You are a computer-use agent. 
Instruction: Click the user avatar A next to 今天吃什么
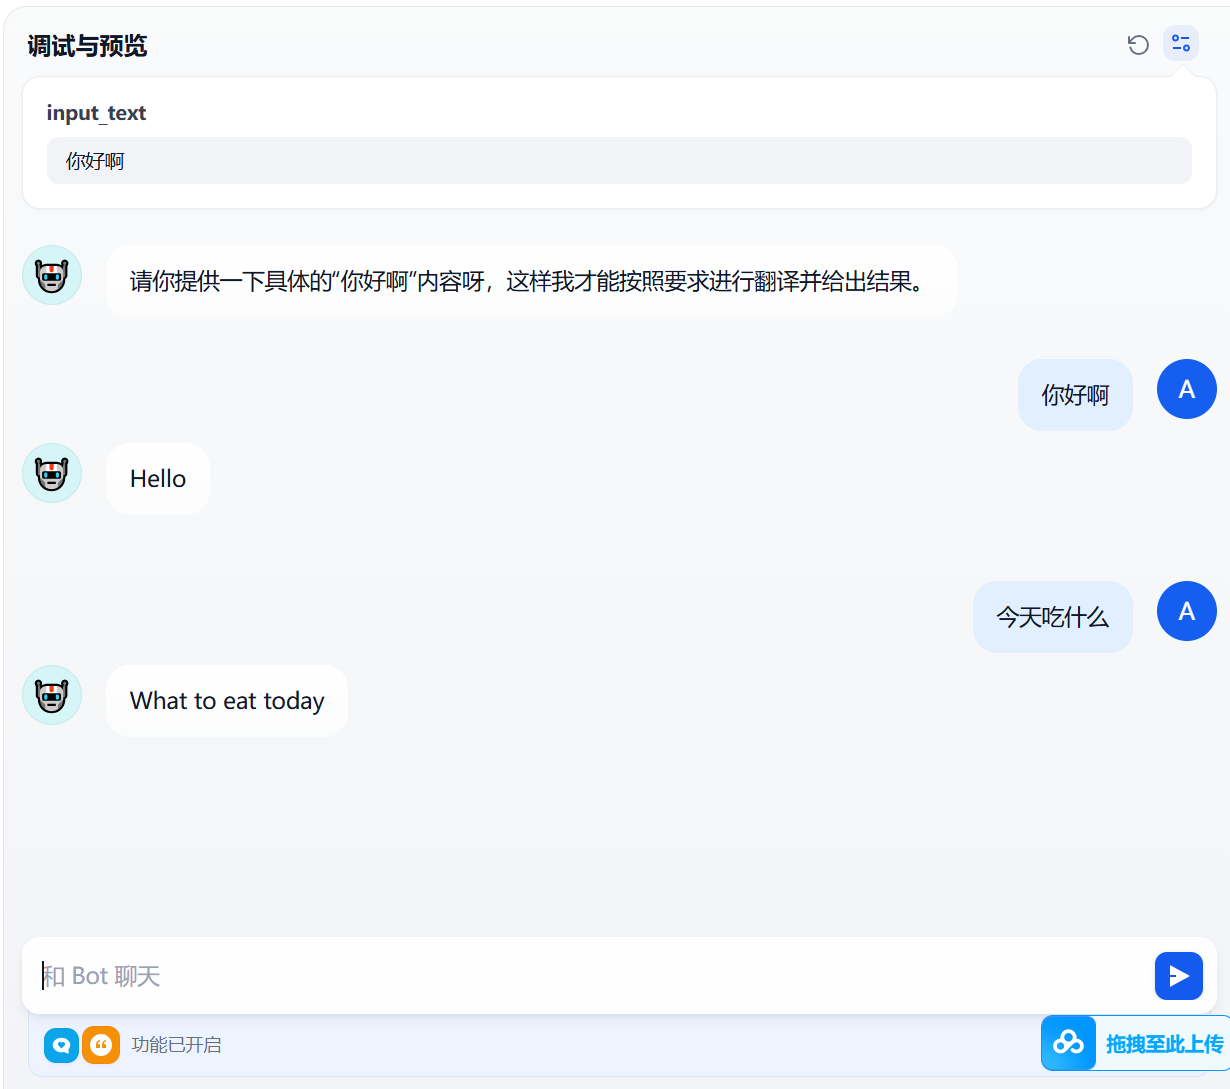pyautogui.click(x=1187, y=611)
